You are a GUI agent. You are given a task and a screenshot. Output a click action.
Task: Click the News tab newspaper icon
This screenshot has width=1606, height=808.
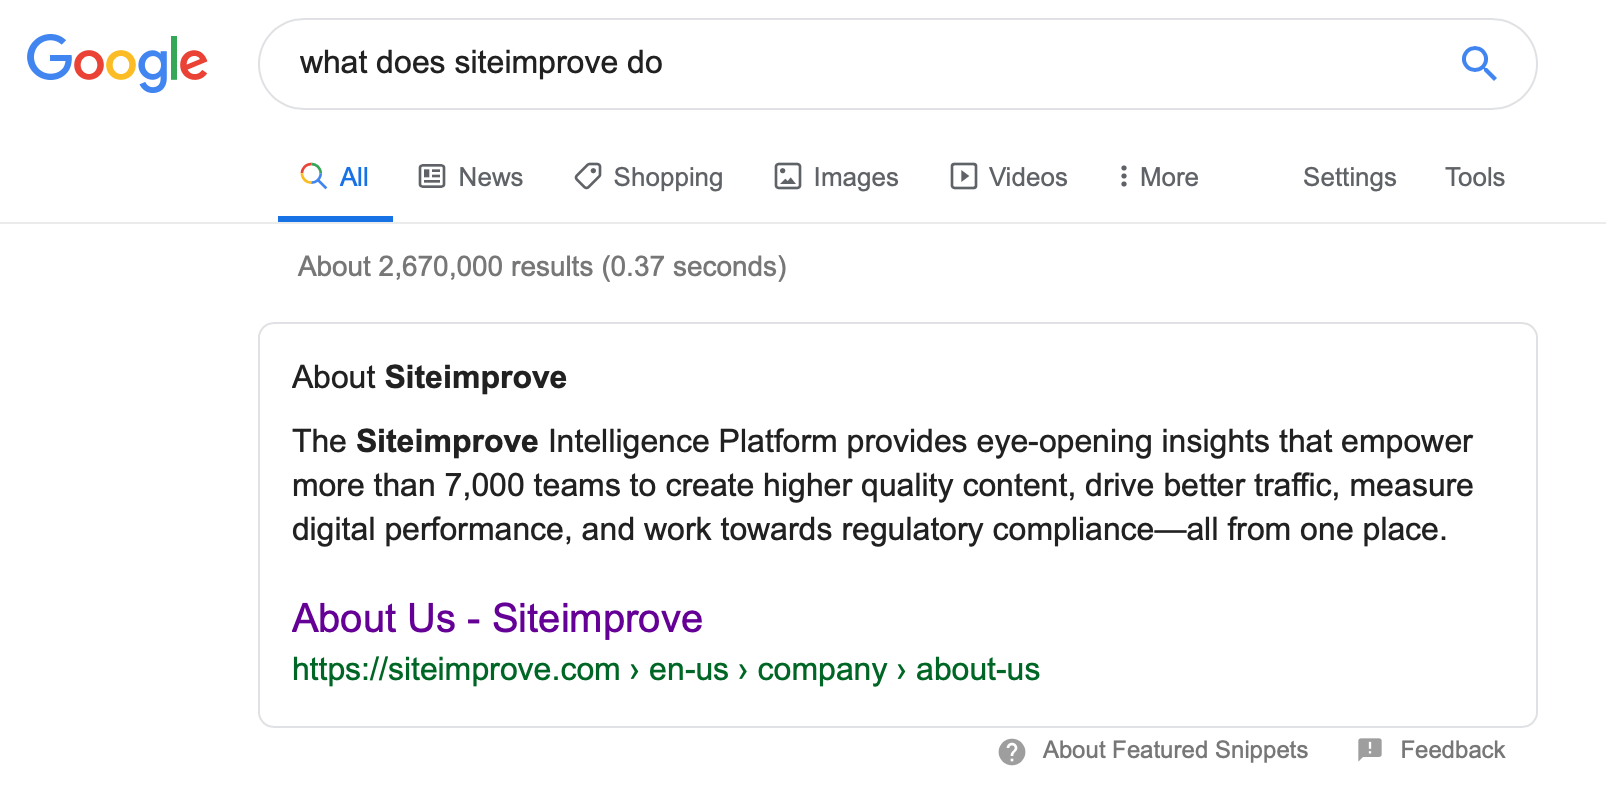pos(432,177)
